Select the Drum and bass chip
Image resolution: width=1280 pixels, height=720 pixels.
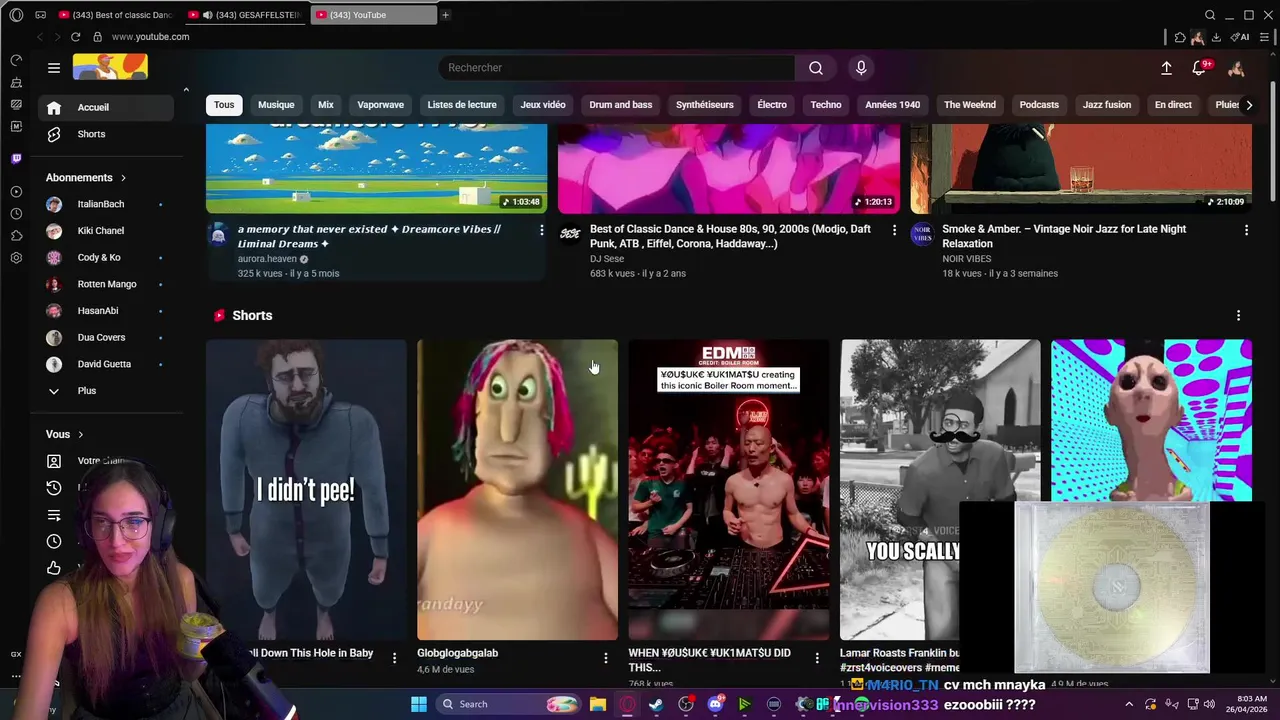click(621, 105)
